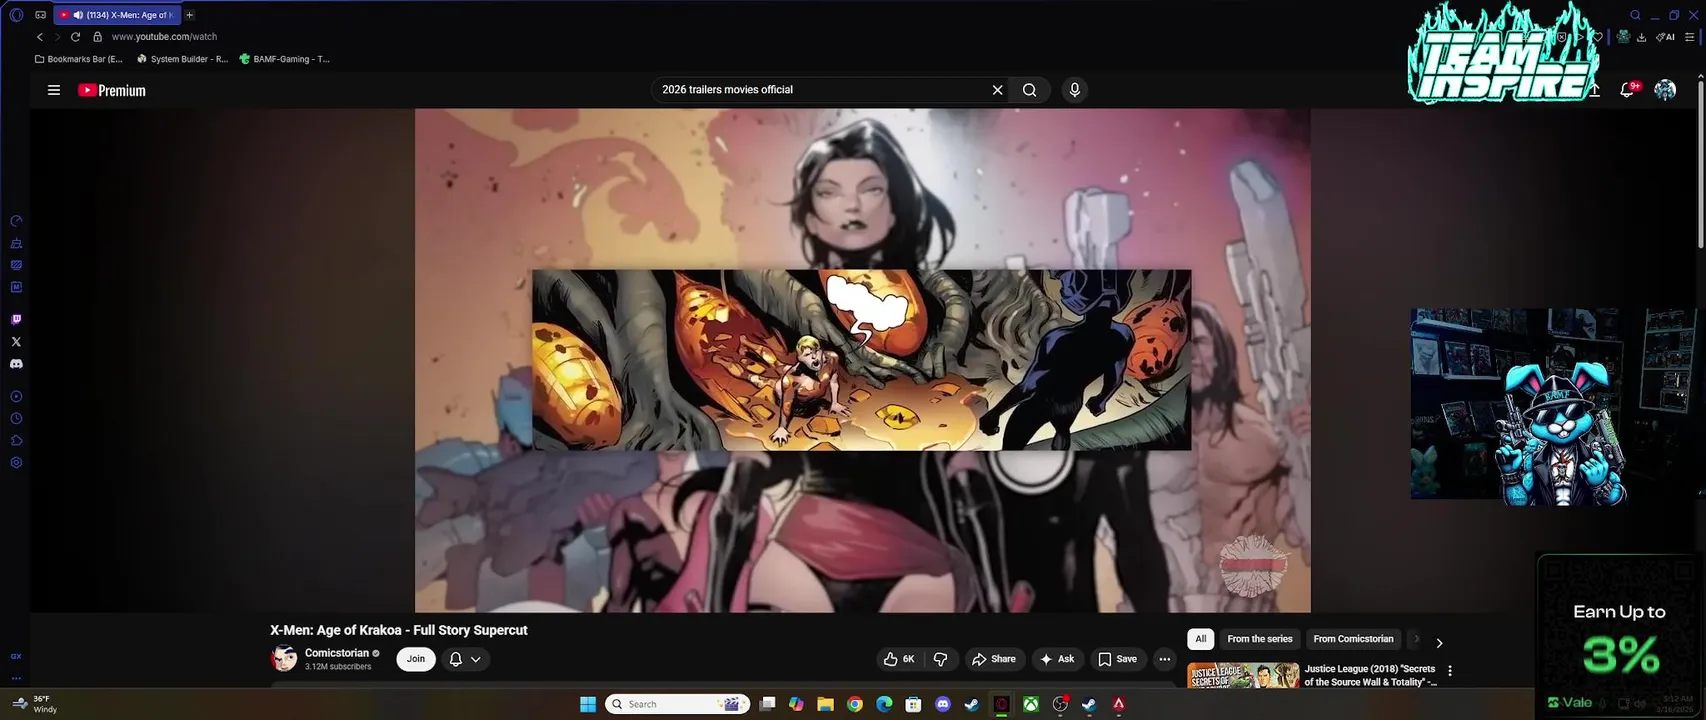Click the video player to pause
Image resolution: width=1706 pixels, height=720 pixels.
[862, 360]
